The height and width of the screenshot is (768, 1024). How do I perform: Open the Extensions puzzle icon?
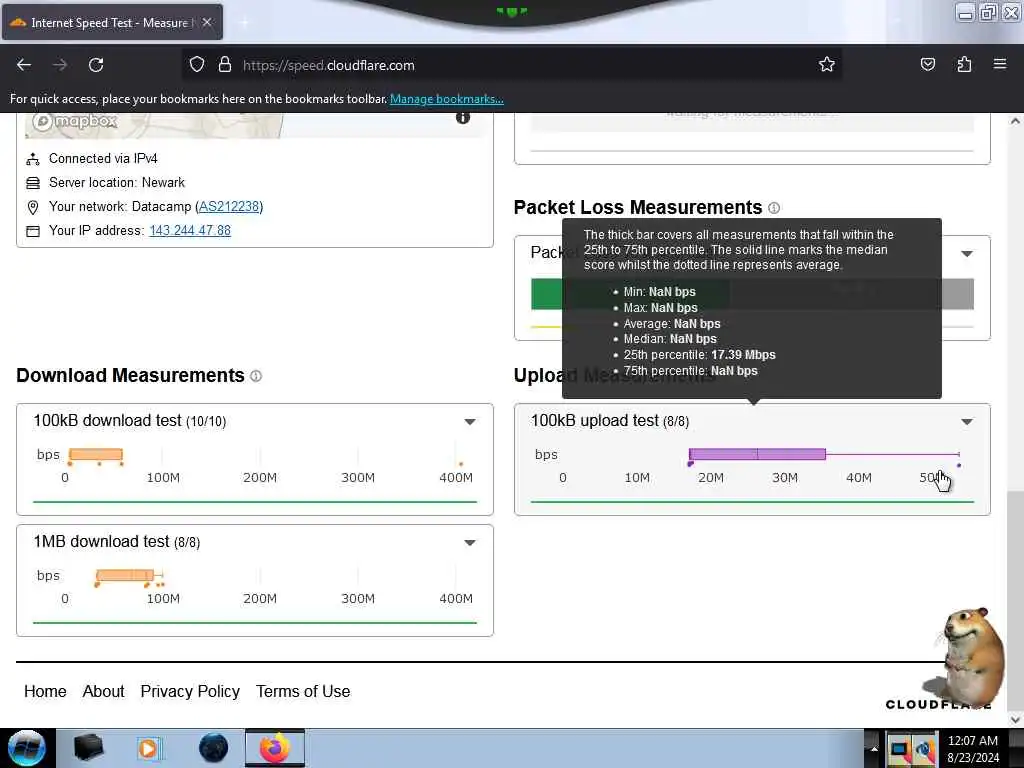(x=964, y=65)
